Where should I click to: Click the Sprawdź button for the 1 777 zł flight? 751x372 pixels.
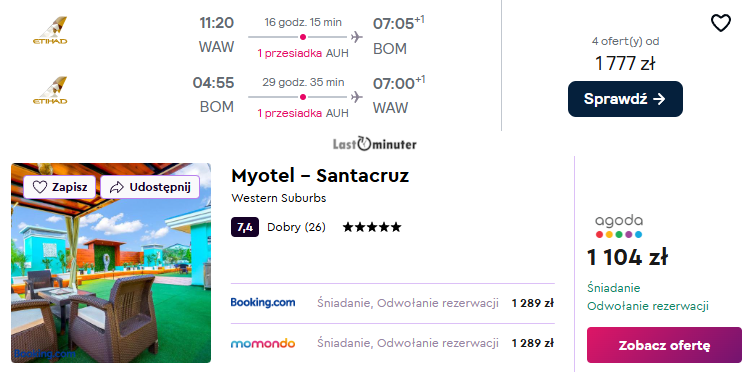pos(625,99)
